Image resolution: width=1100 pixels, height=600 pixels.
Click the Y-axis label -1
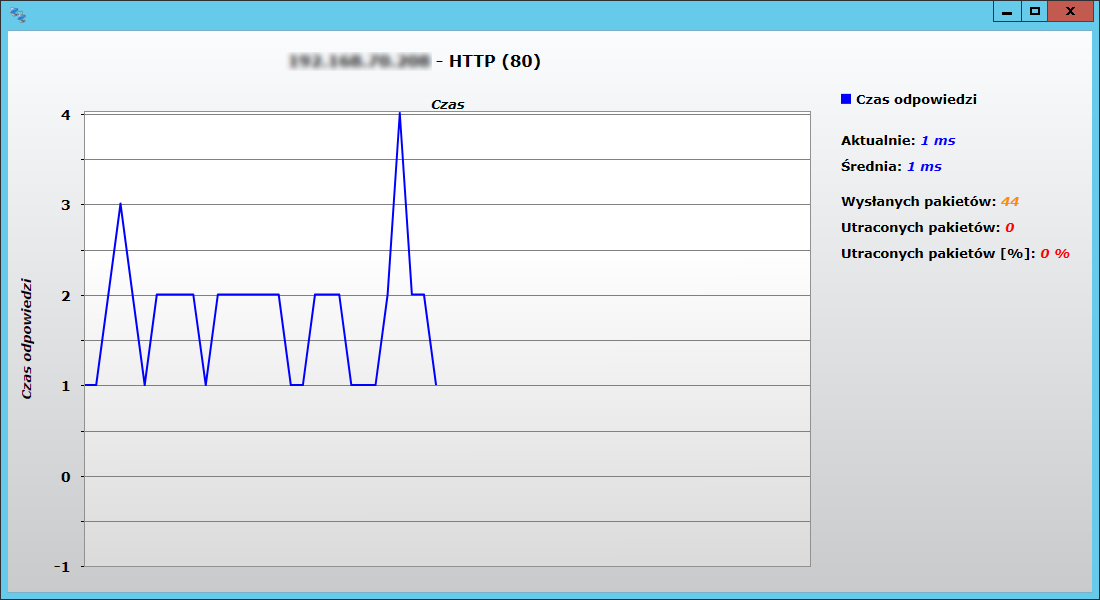(63, 567)
